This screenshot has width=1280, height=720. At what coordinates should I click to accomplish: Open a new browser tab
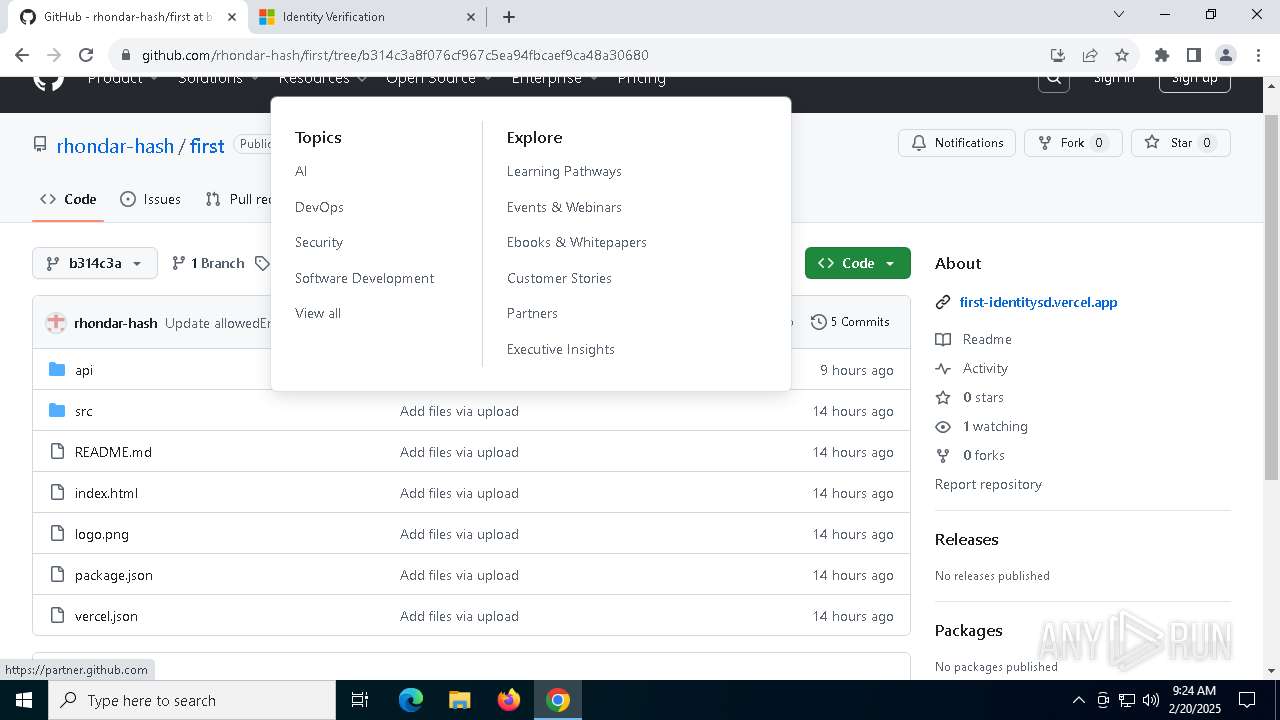(x=508, y=16)
